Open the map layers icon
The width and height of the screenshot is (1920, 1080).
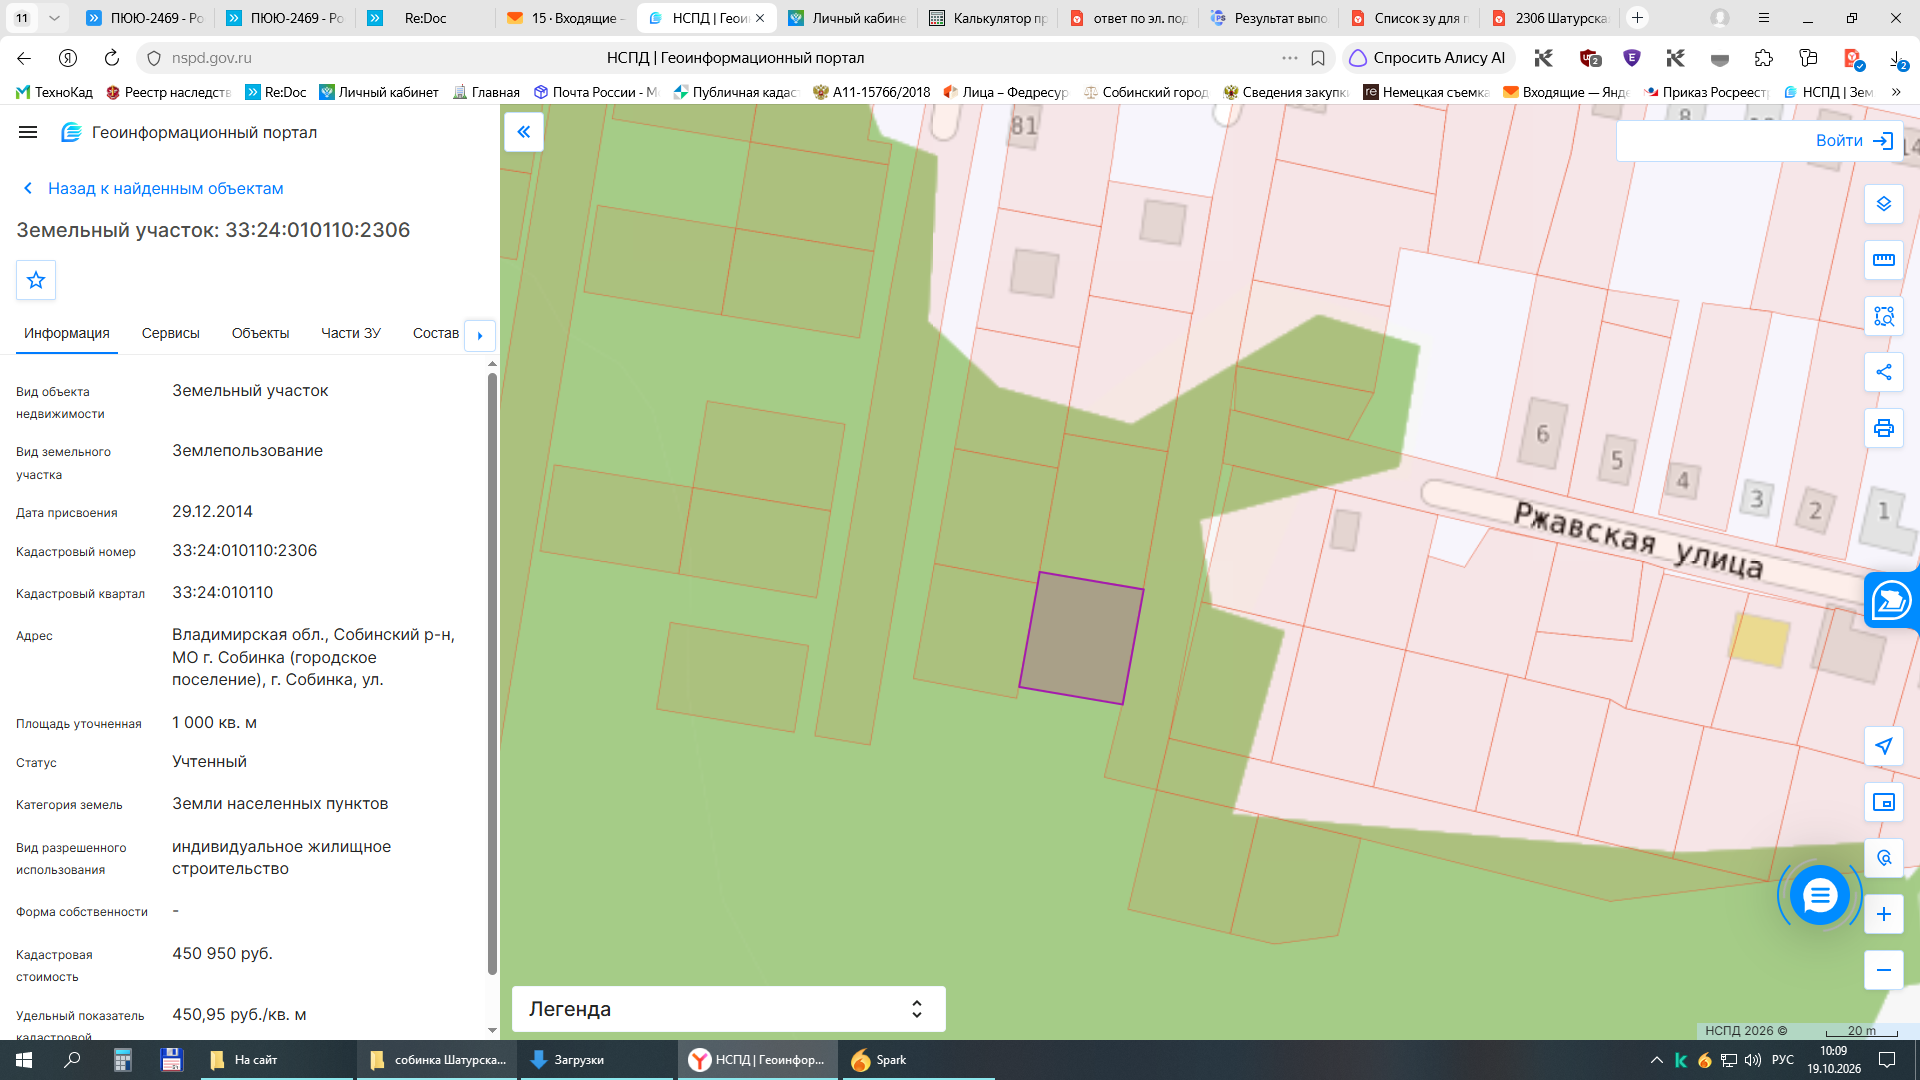[1884, 204]
